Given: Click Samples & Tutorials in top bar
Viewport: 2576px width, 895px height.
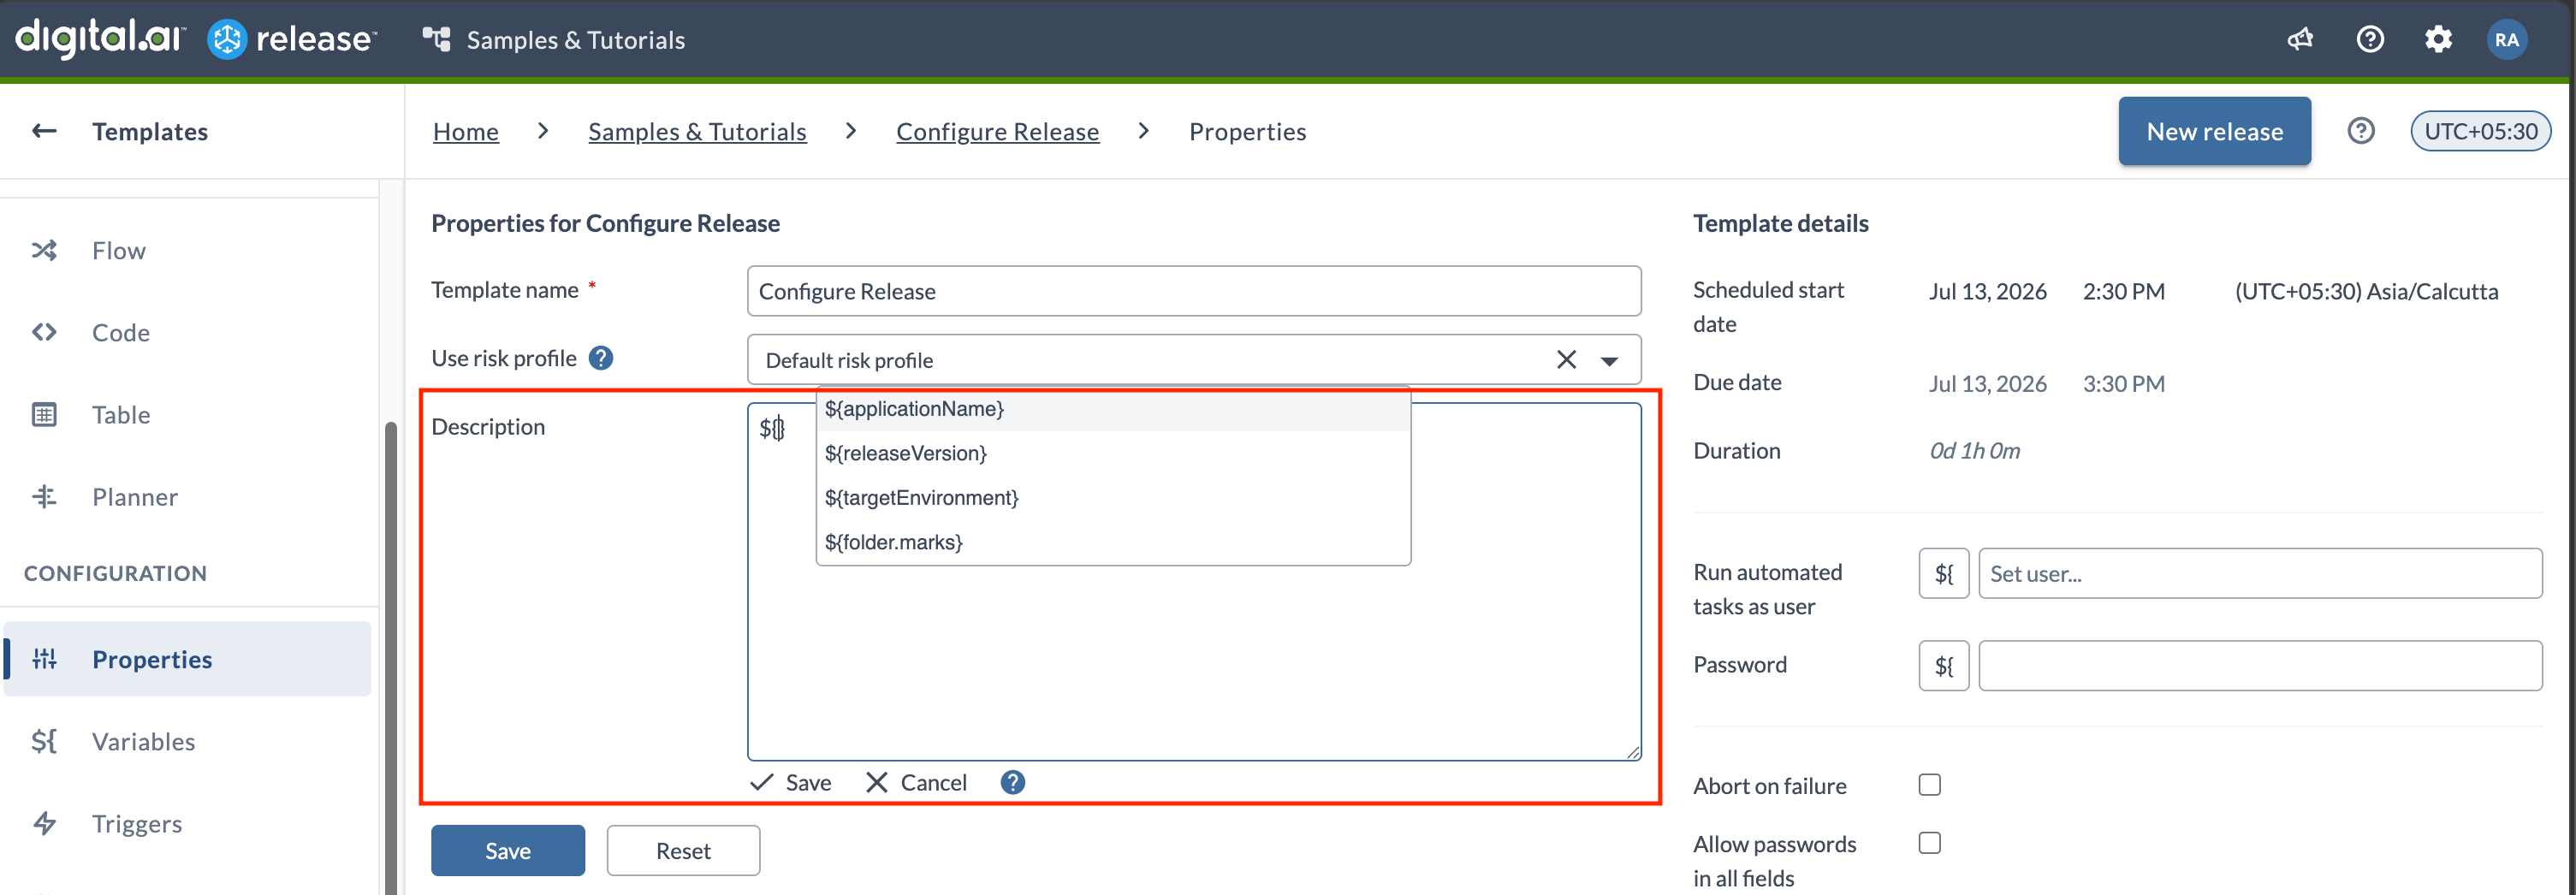Looking at the screenshot, I should tap(575, 40).
